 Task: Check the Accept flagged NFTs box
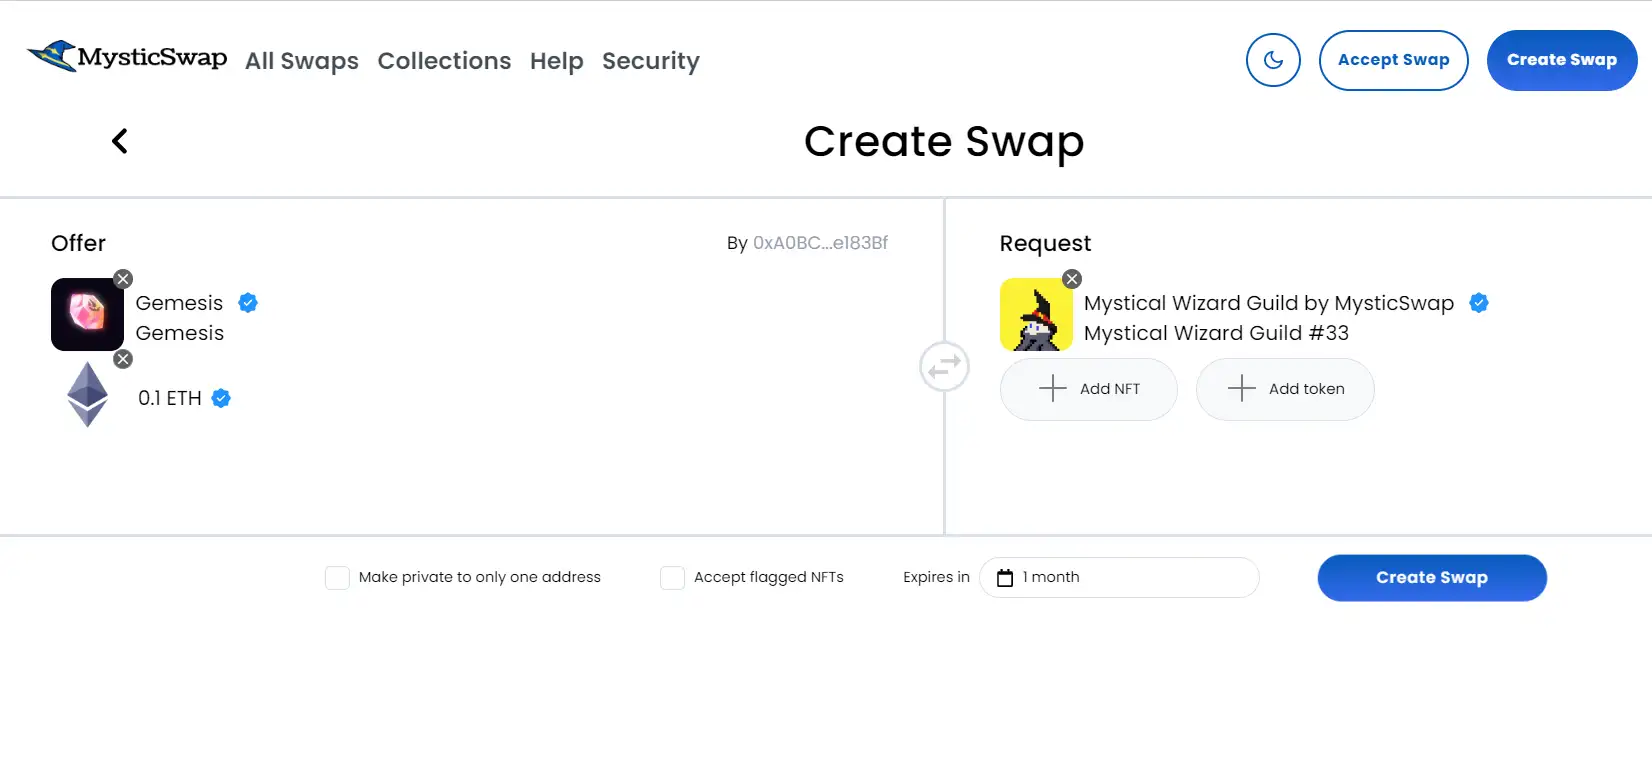pyautogui.click(x=672, y=578)
